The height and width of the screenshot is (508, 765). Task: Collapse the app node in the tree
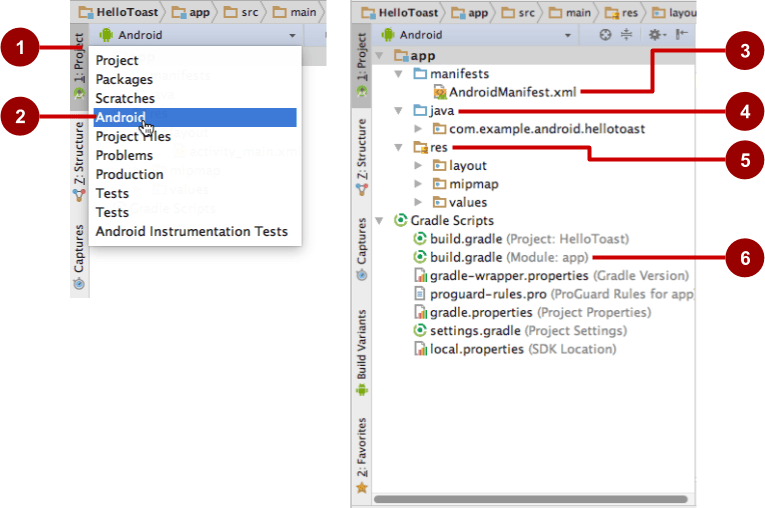coord(379,56)
